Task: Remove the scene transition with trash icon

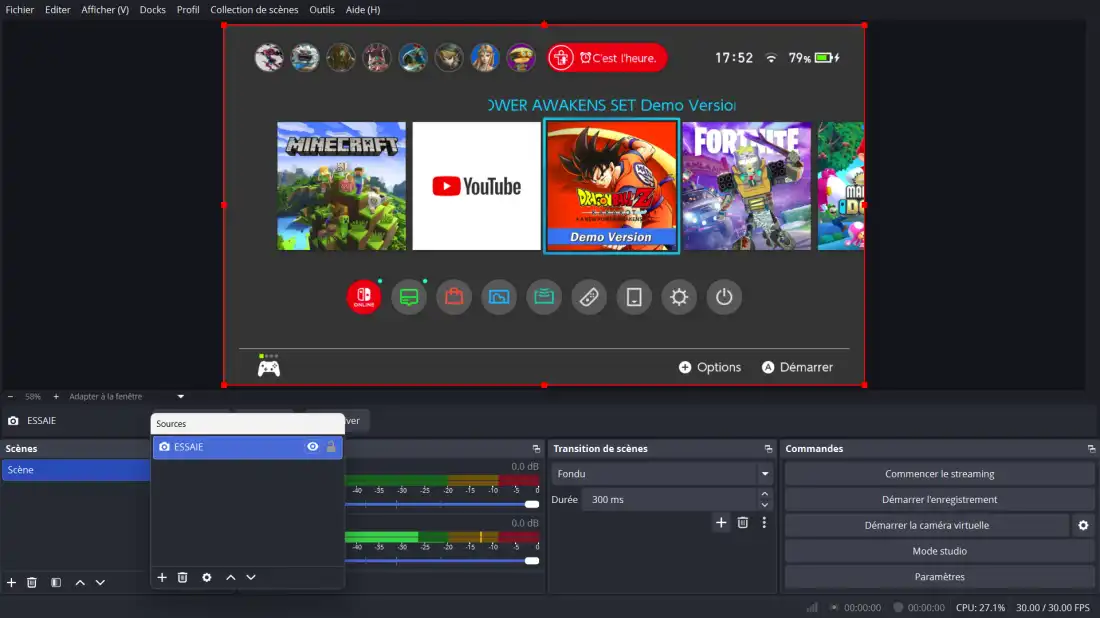Action: click(x=742, y=522)
